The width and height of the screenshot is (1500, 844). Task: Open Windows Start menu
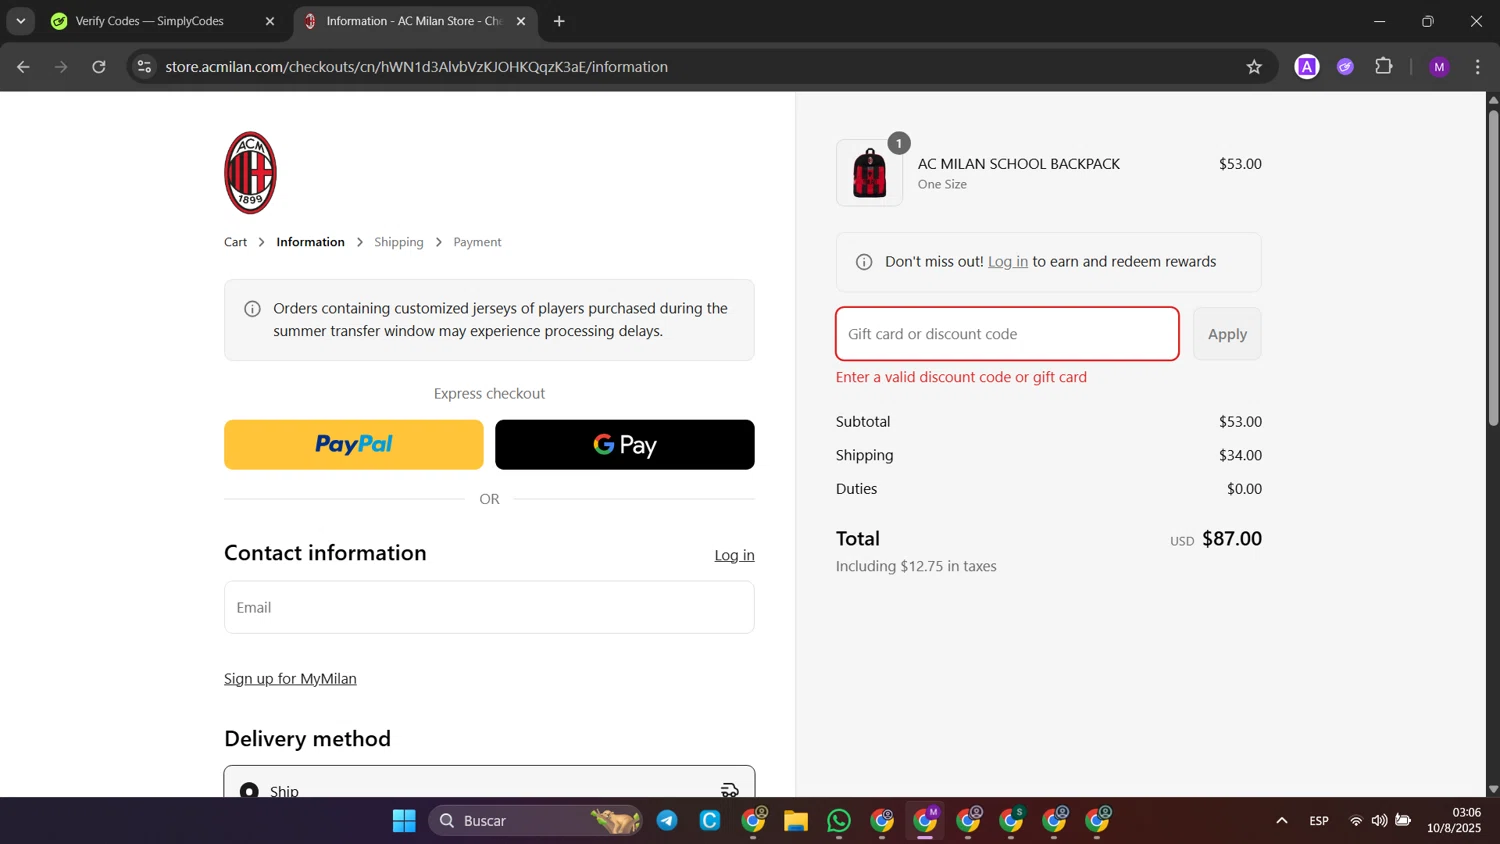pyautogui.click(x=404, y=821)
